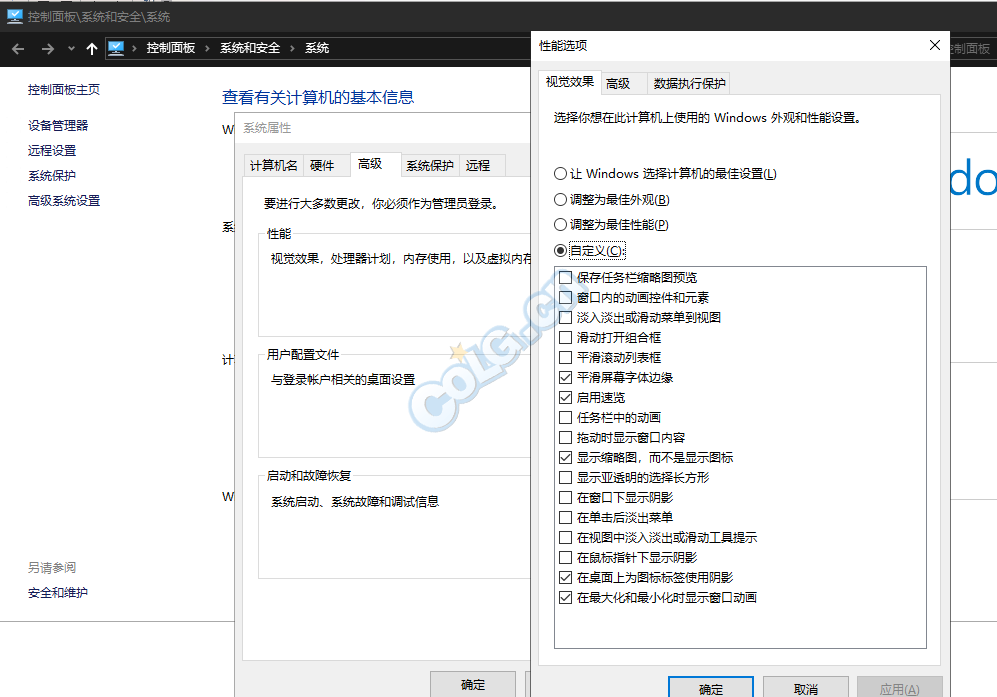997x697 pixels.
Task: Go up one level with the Up arrow
Action: coord(92,48)
